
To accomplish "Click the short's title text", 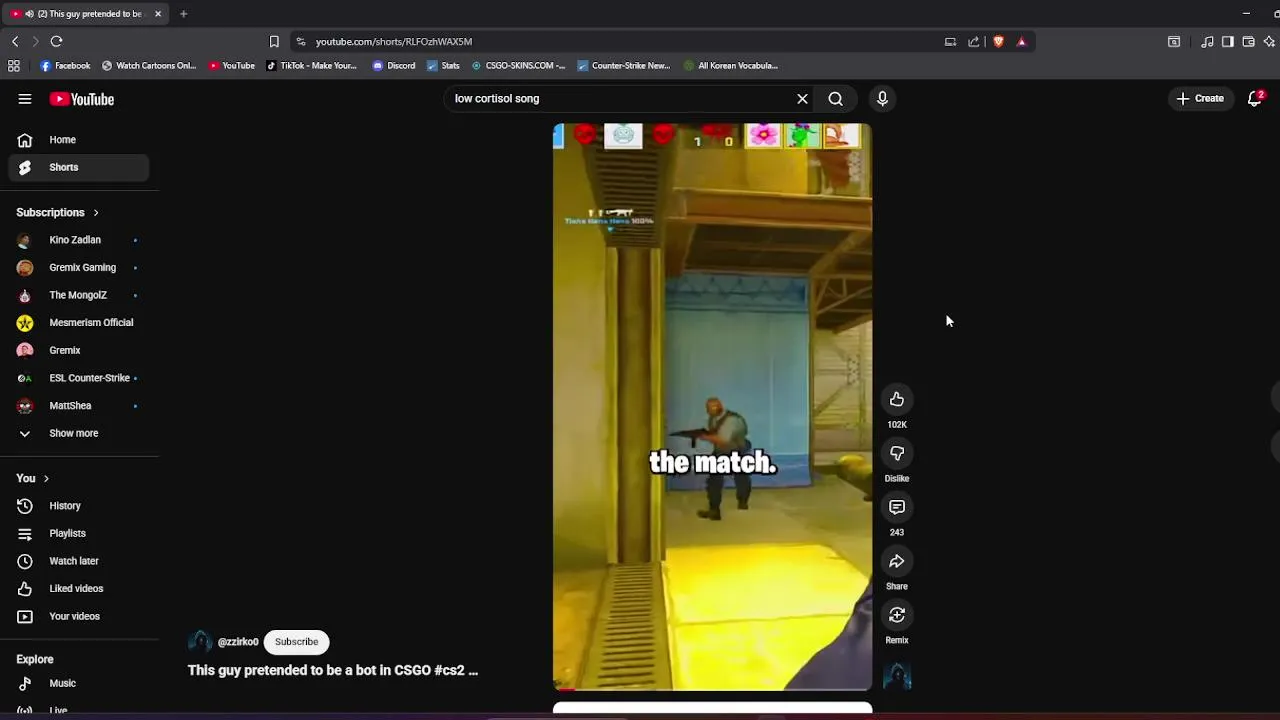I will [333, 671].
